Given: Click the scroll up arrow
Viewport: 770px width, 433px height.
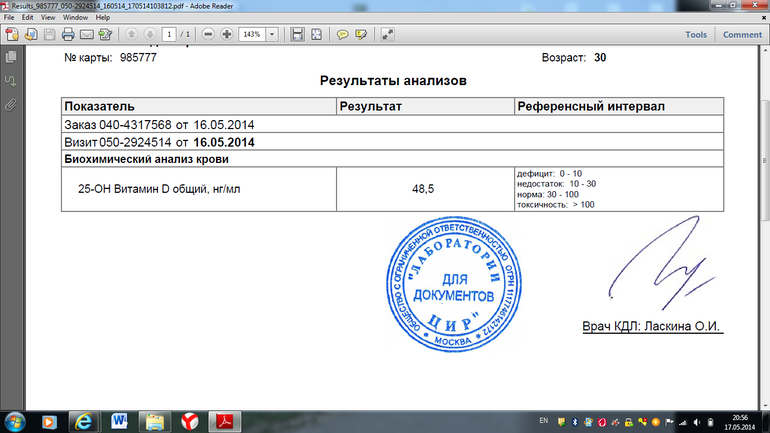Looking at the screenshot, I should click(x=765, y=50).
